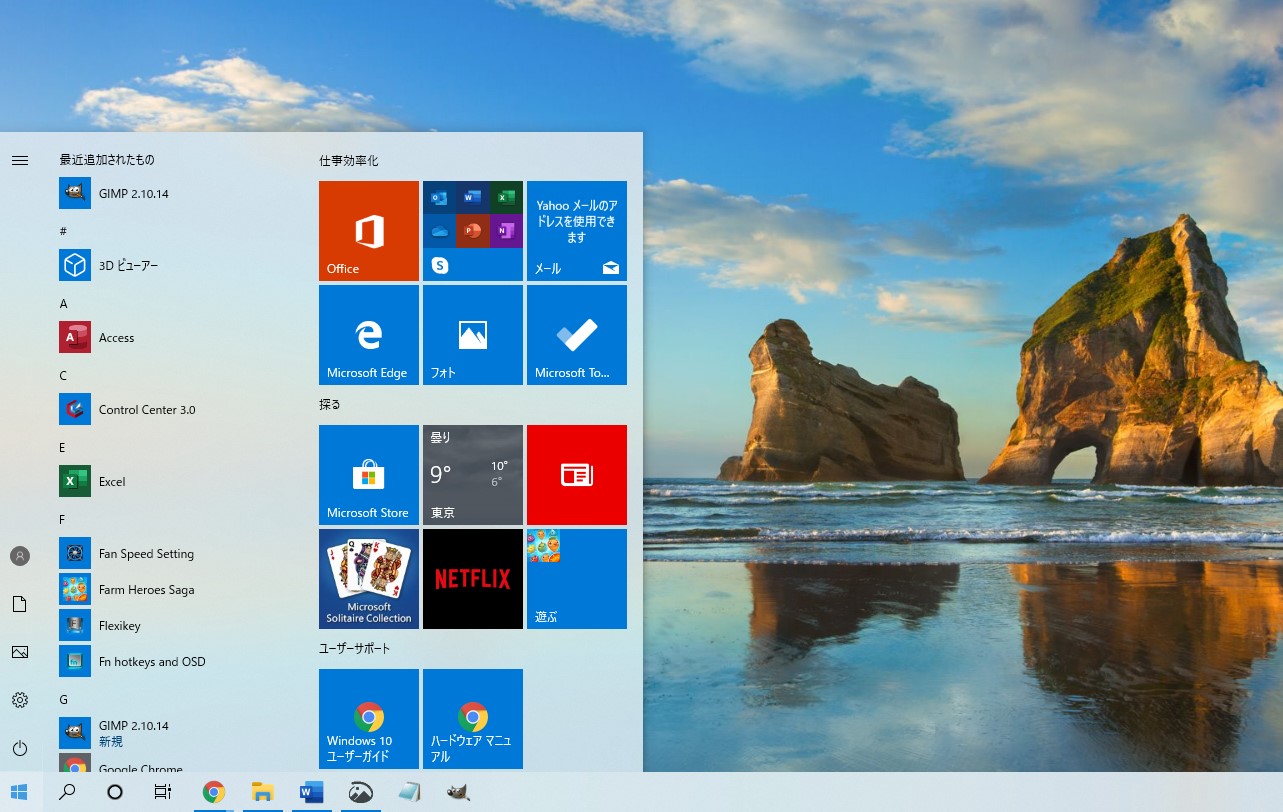Viewport: 1283px width, 812px height.
Task: Open the Power options button
Action: 20,748
